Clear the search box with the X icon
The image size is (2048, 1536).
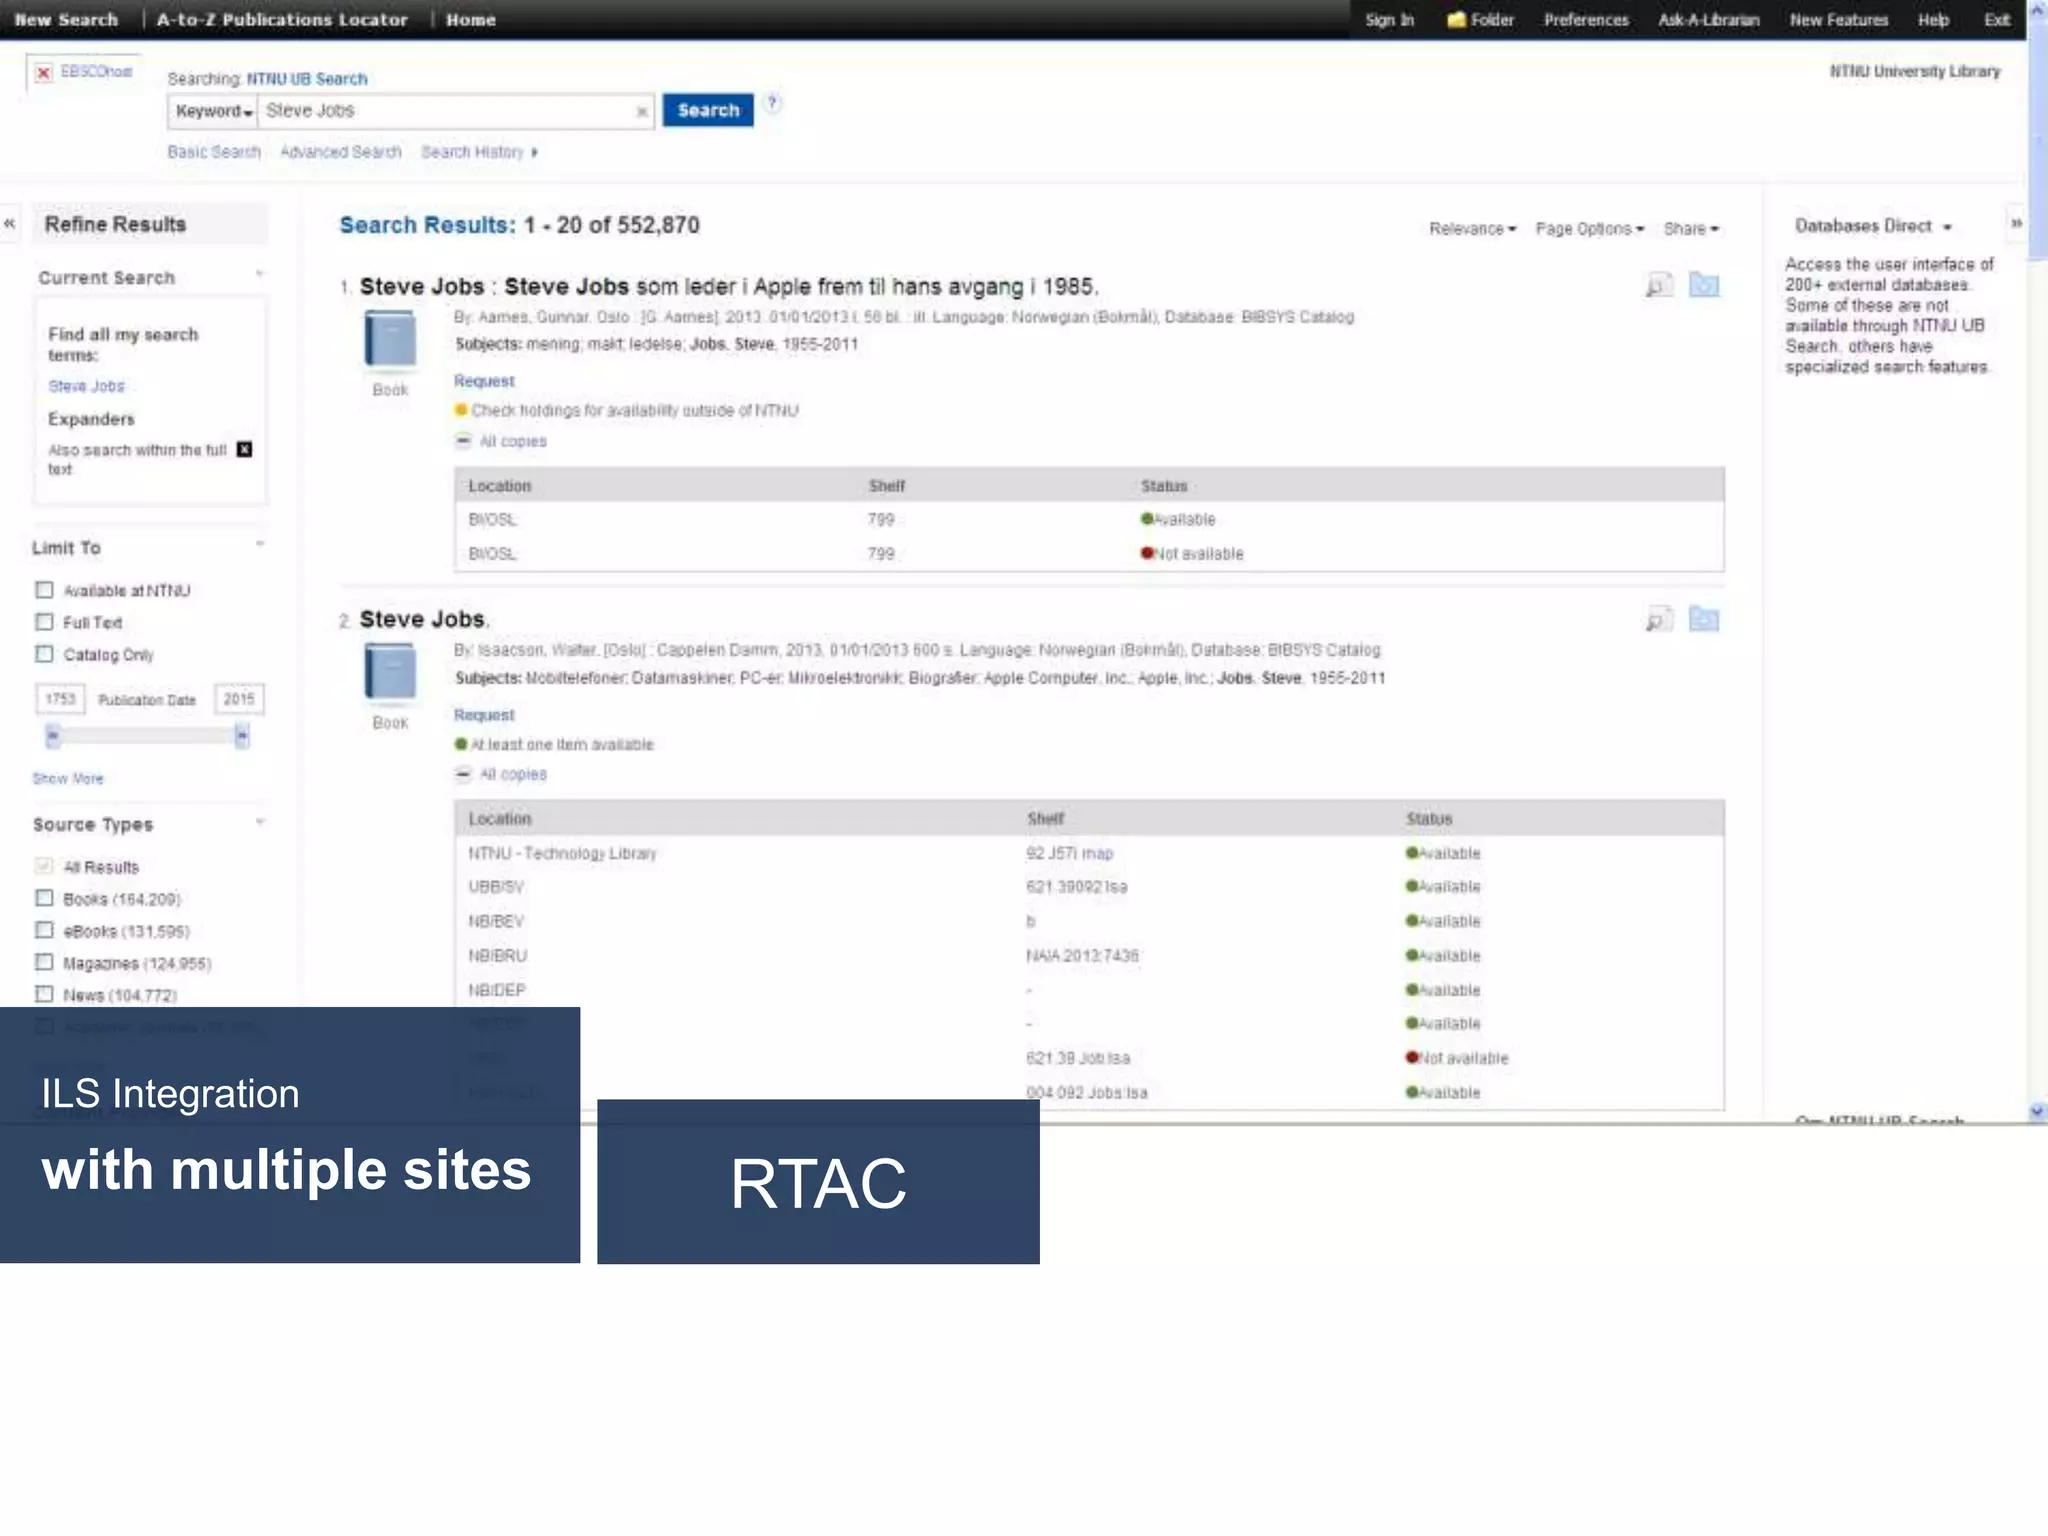click(x=641, y=112)
